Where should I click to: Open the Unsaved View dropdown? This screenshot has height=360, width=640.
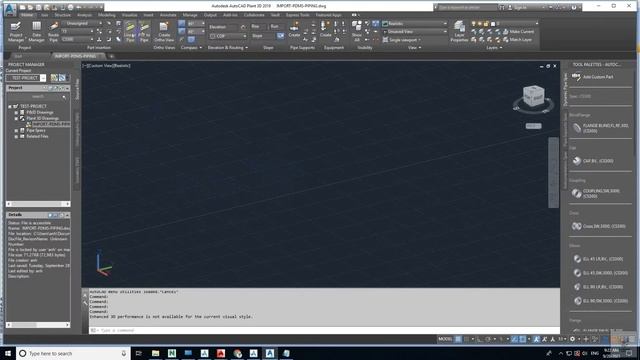point(414,31)
